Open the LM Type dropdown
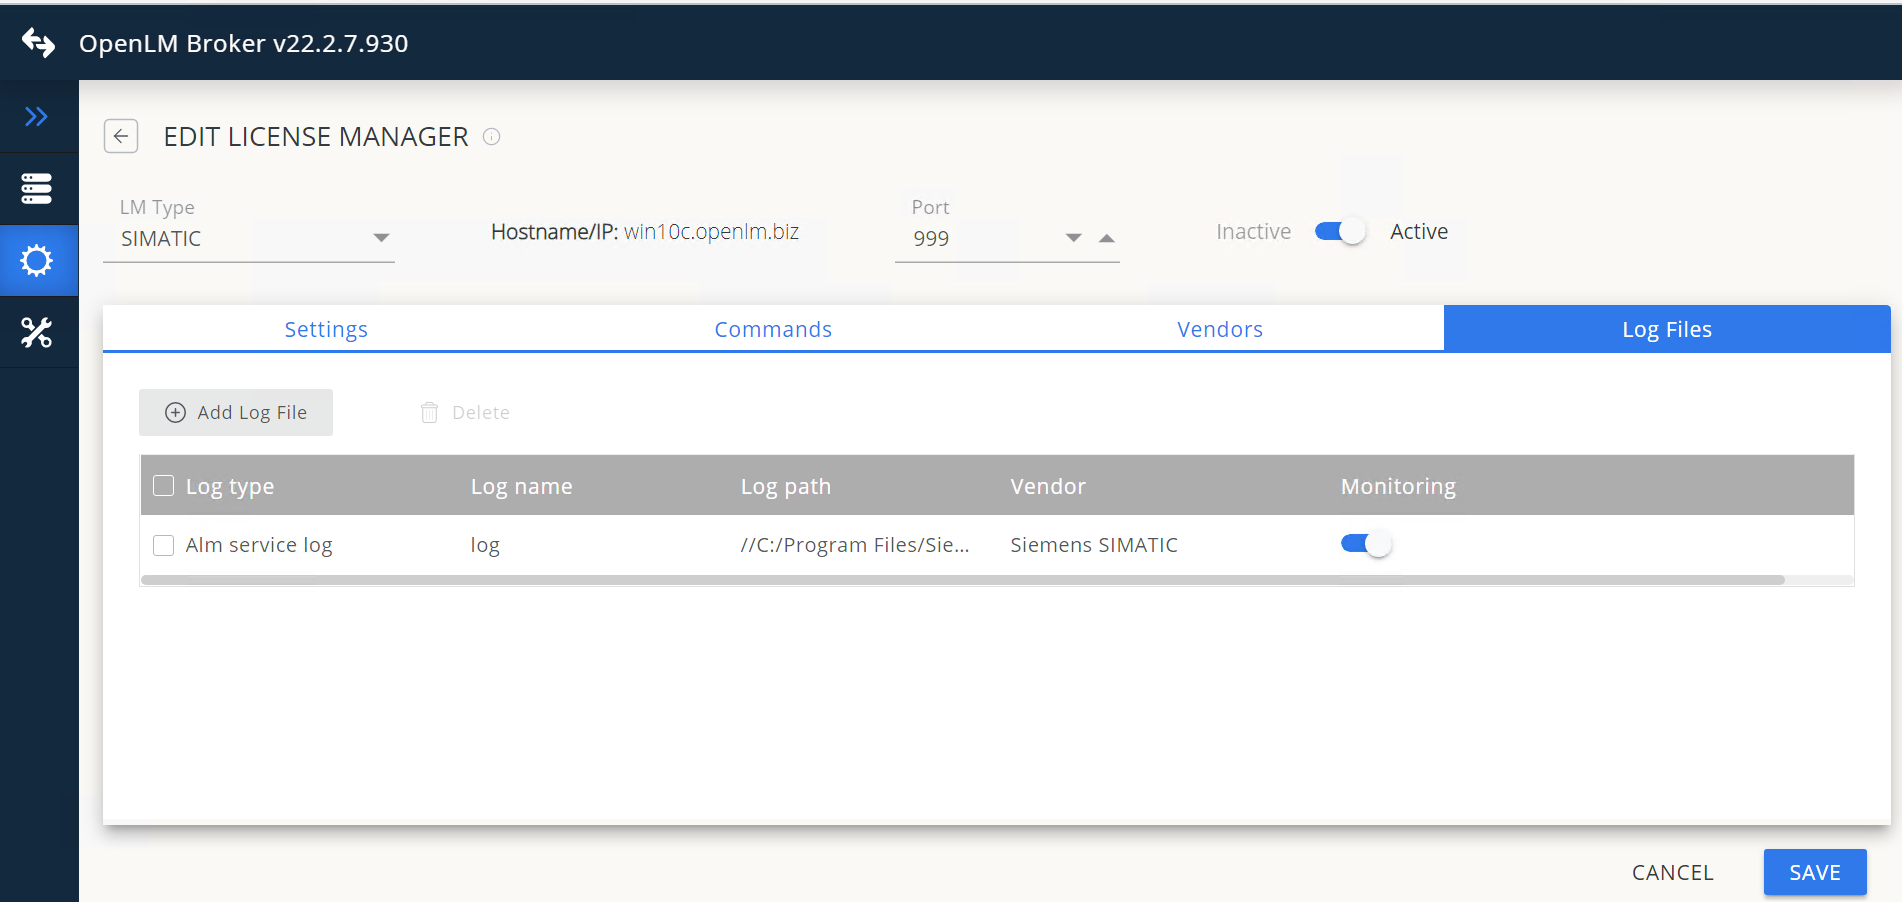Viewport: 1902px width, 902px height. click(x=381, y=237)
